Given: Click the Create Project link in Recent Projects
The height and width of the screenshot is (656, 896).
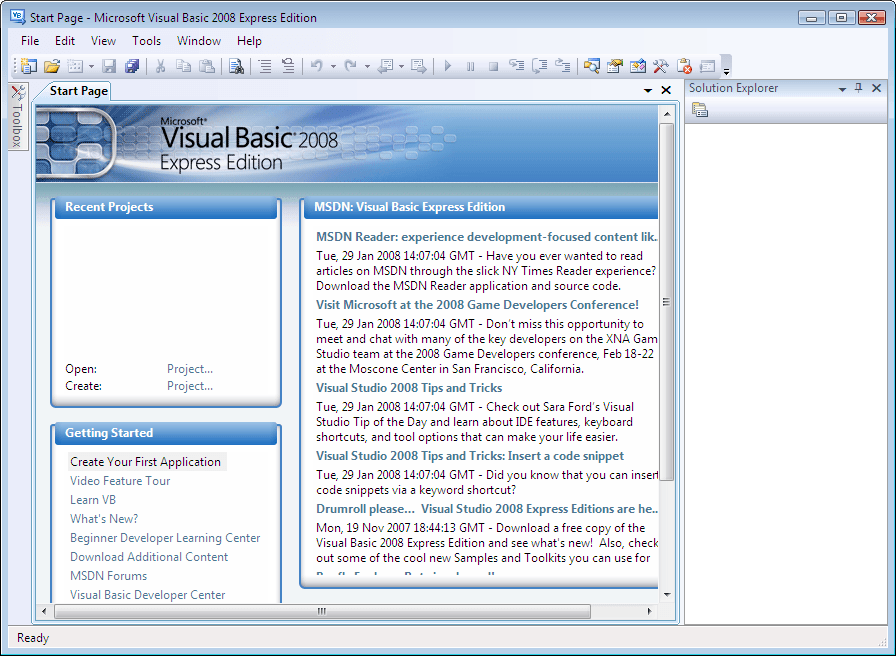Looking at the screenshot, I should (190, 386).
